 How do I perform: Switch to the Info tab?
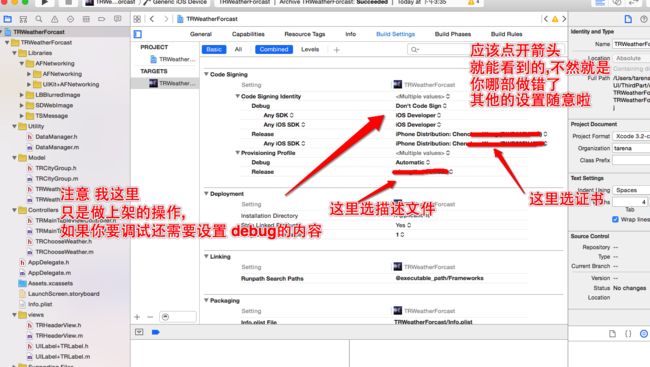click(350, 34)
